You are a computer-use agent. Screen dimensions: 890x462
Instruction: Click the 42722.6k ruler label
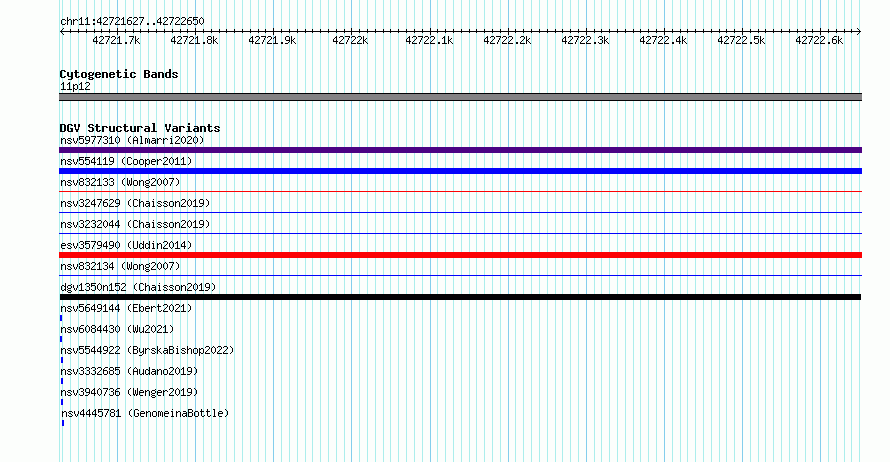click(x=819, y=40)
